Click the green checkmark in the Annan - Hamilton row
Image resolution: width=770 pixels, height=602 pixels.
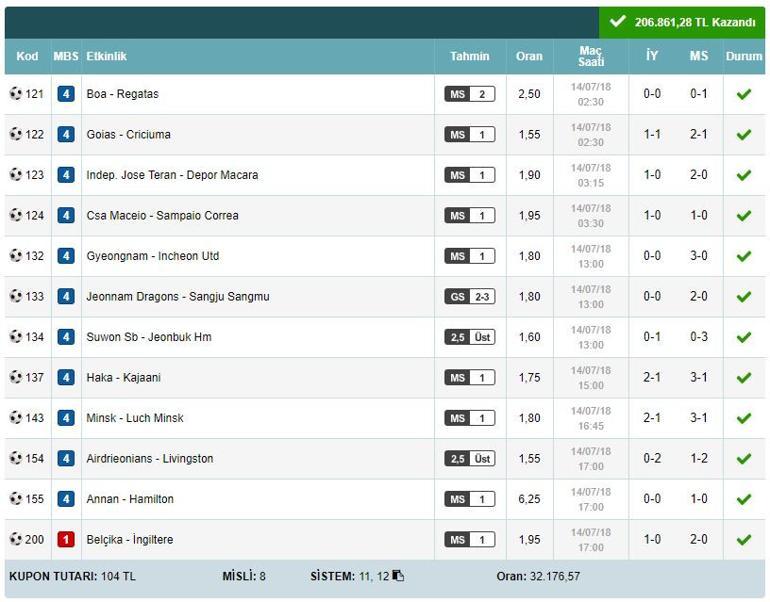point(743,499)
